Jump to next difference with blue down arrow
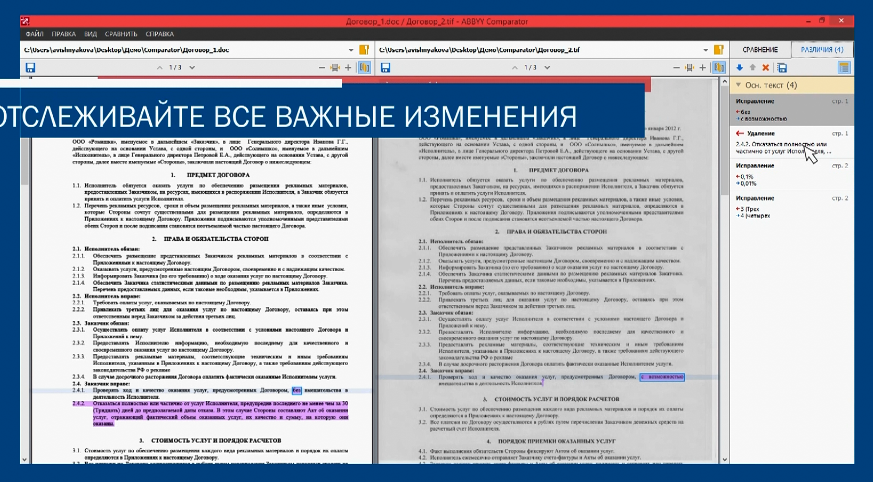The height and width of the screenshot is (482, 873). (x=739, y=67)
